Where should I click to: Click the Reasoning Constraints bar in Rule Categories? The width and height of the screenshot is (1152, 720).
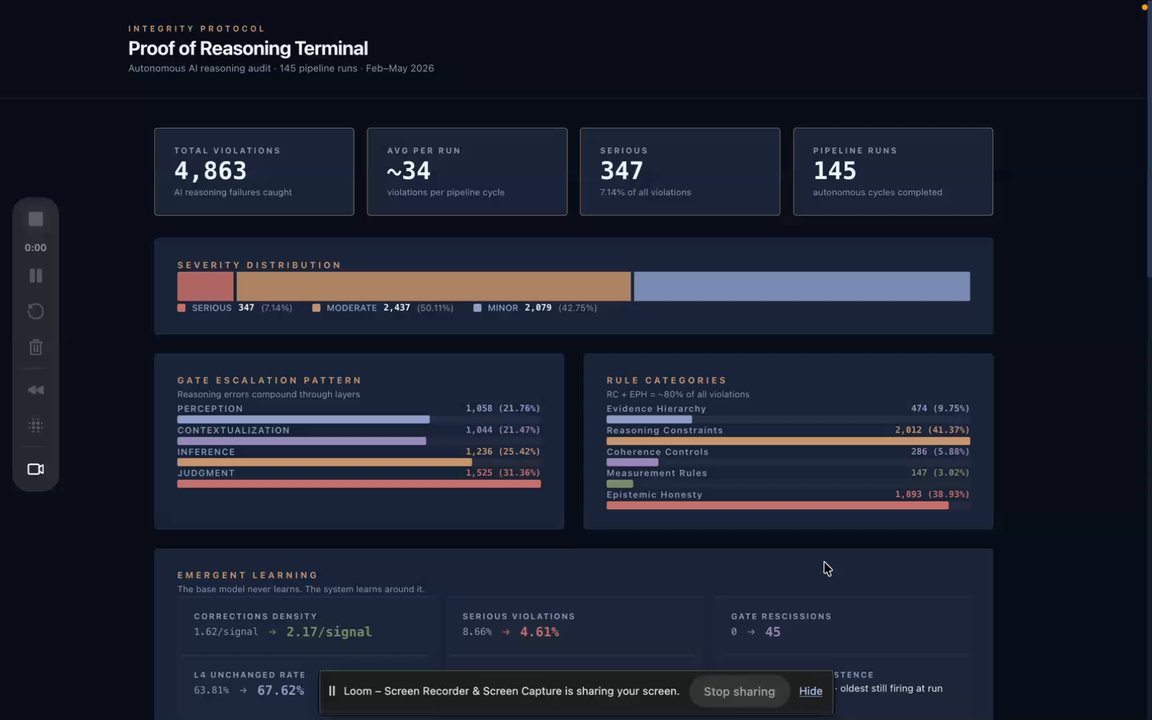(x=788, y=441)
